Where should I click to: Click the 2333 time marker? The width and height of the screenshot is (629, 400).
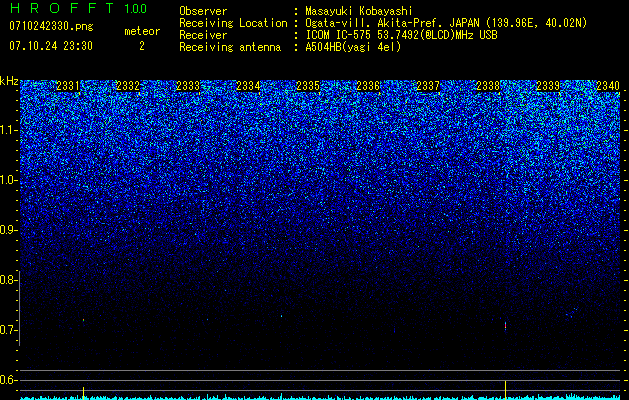(x=188, y=86)
